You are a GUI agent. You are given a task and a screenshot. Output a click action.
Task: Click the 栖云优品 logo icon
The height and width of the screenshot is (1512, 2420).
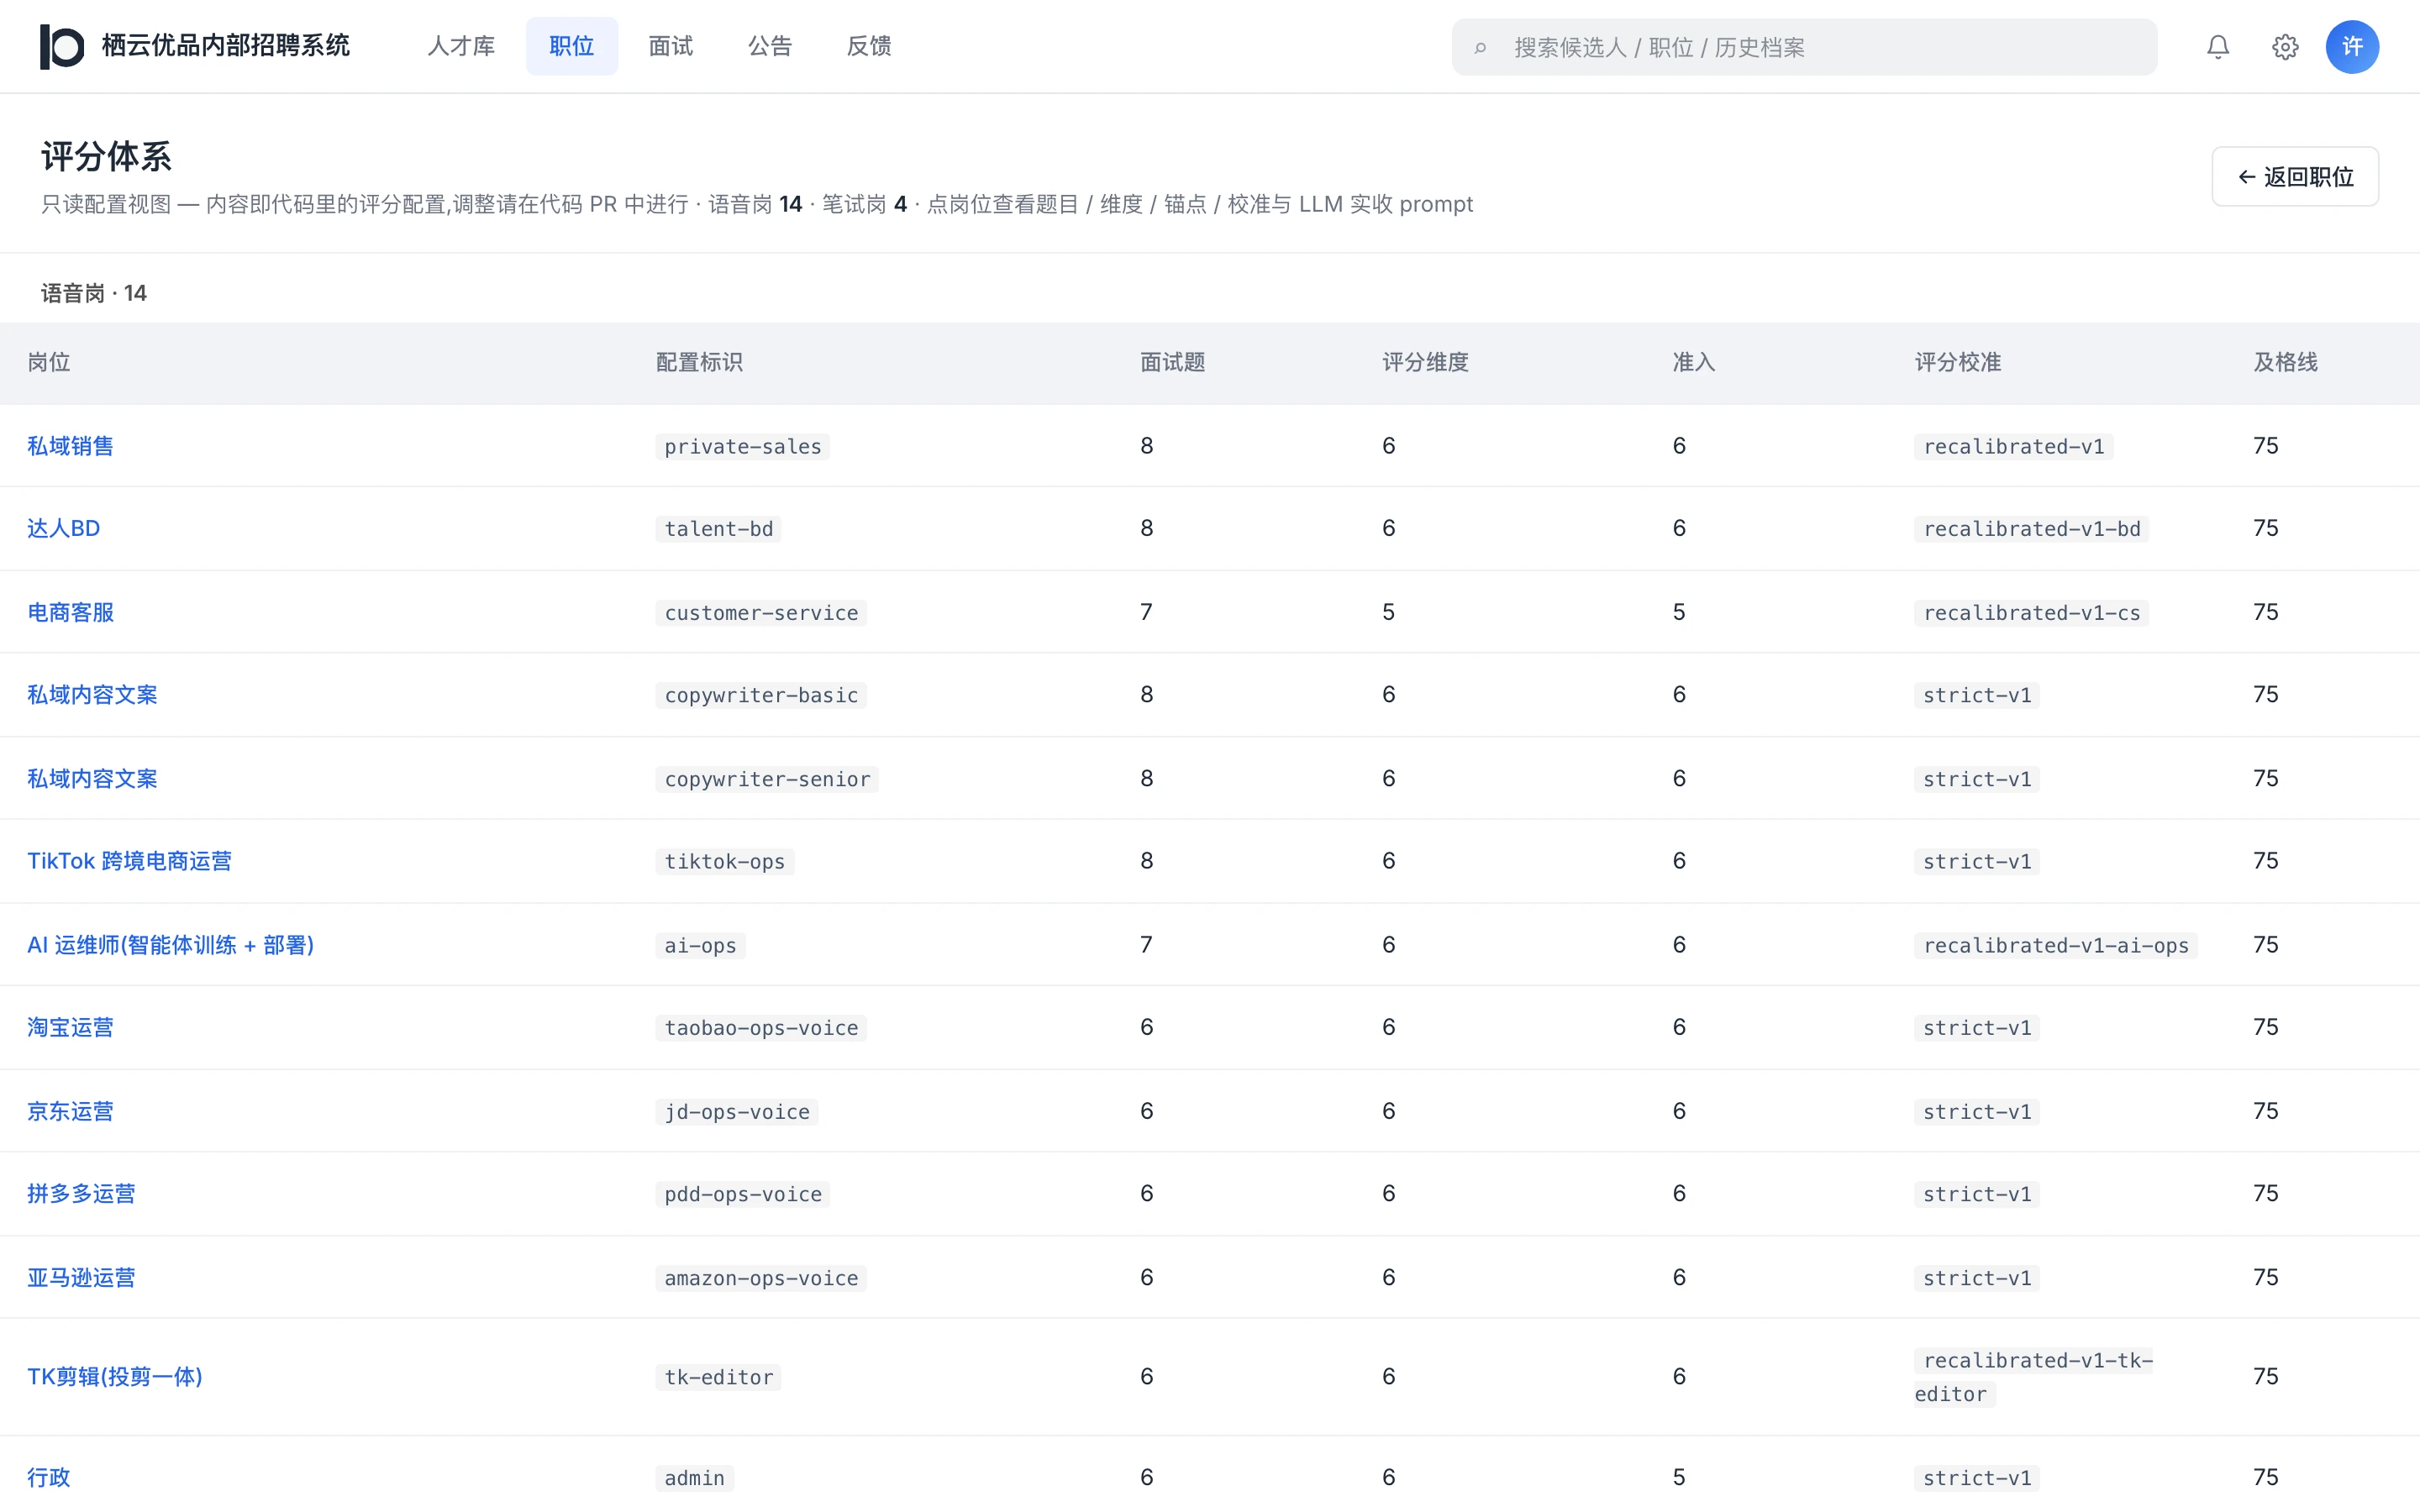coord(62,47)
